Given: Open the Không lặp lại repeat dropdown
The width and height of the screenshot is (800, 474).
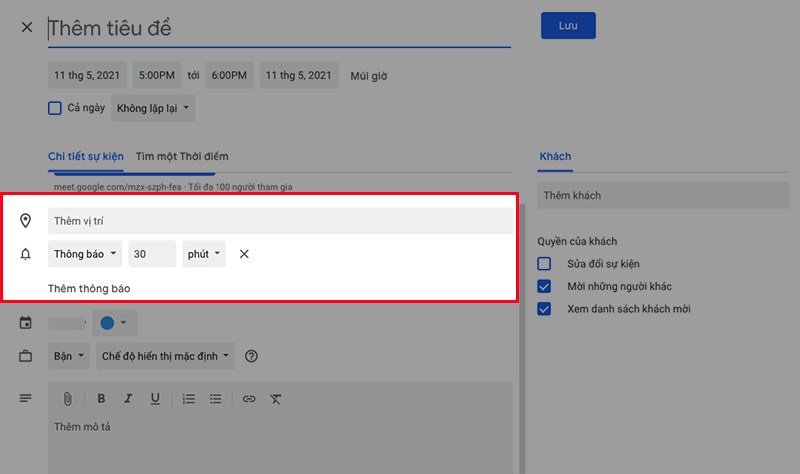Looking at the screenshot, I should [153, 108].
